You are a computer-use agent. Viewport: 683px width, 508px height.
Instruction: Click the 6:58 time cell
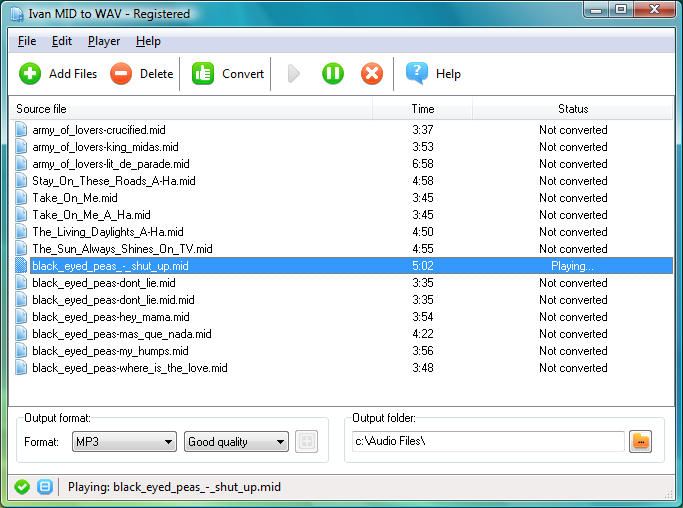pyautogui.click(x=423, y=164)
